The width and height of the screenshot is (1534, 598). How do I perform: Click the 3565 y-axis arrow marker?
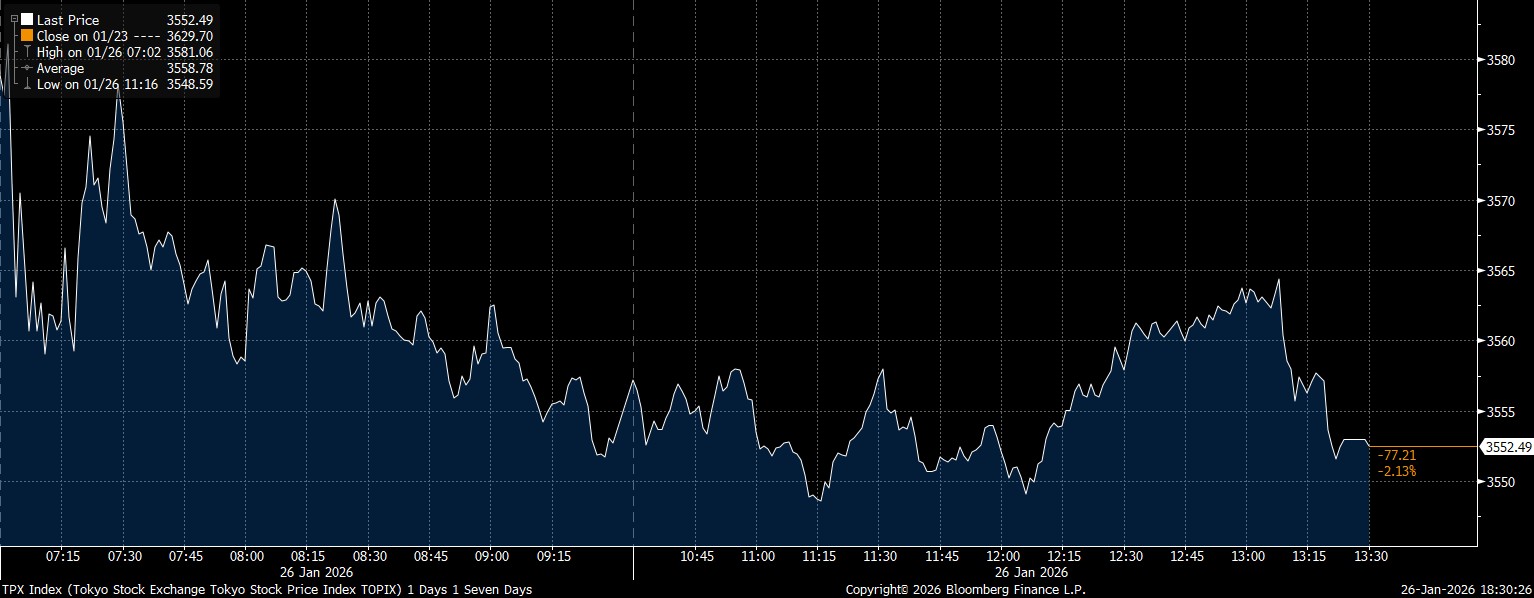point(1480,271)
